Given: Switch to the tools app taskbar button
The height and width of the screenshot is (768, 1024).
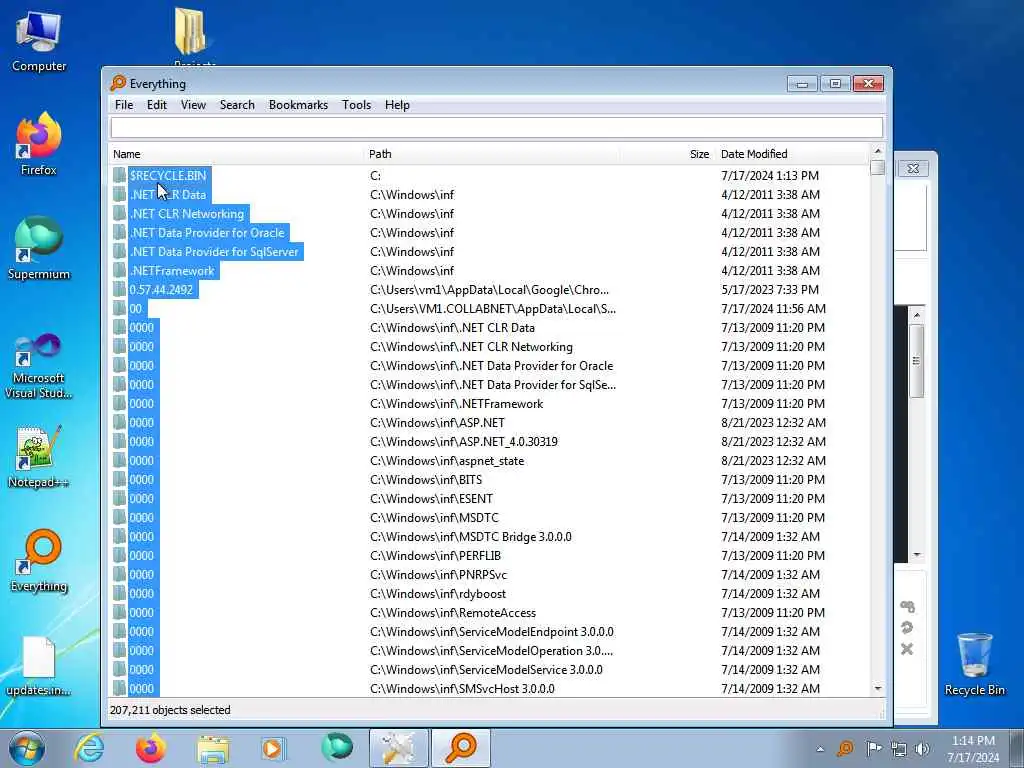Looking at the screenshot, I should (x=398, y=748).
